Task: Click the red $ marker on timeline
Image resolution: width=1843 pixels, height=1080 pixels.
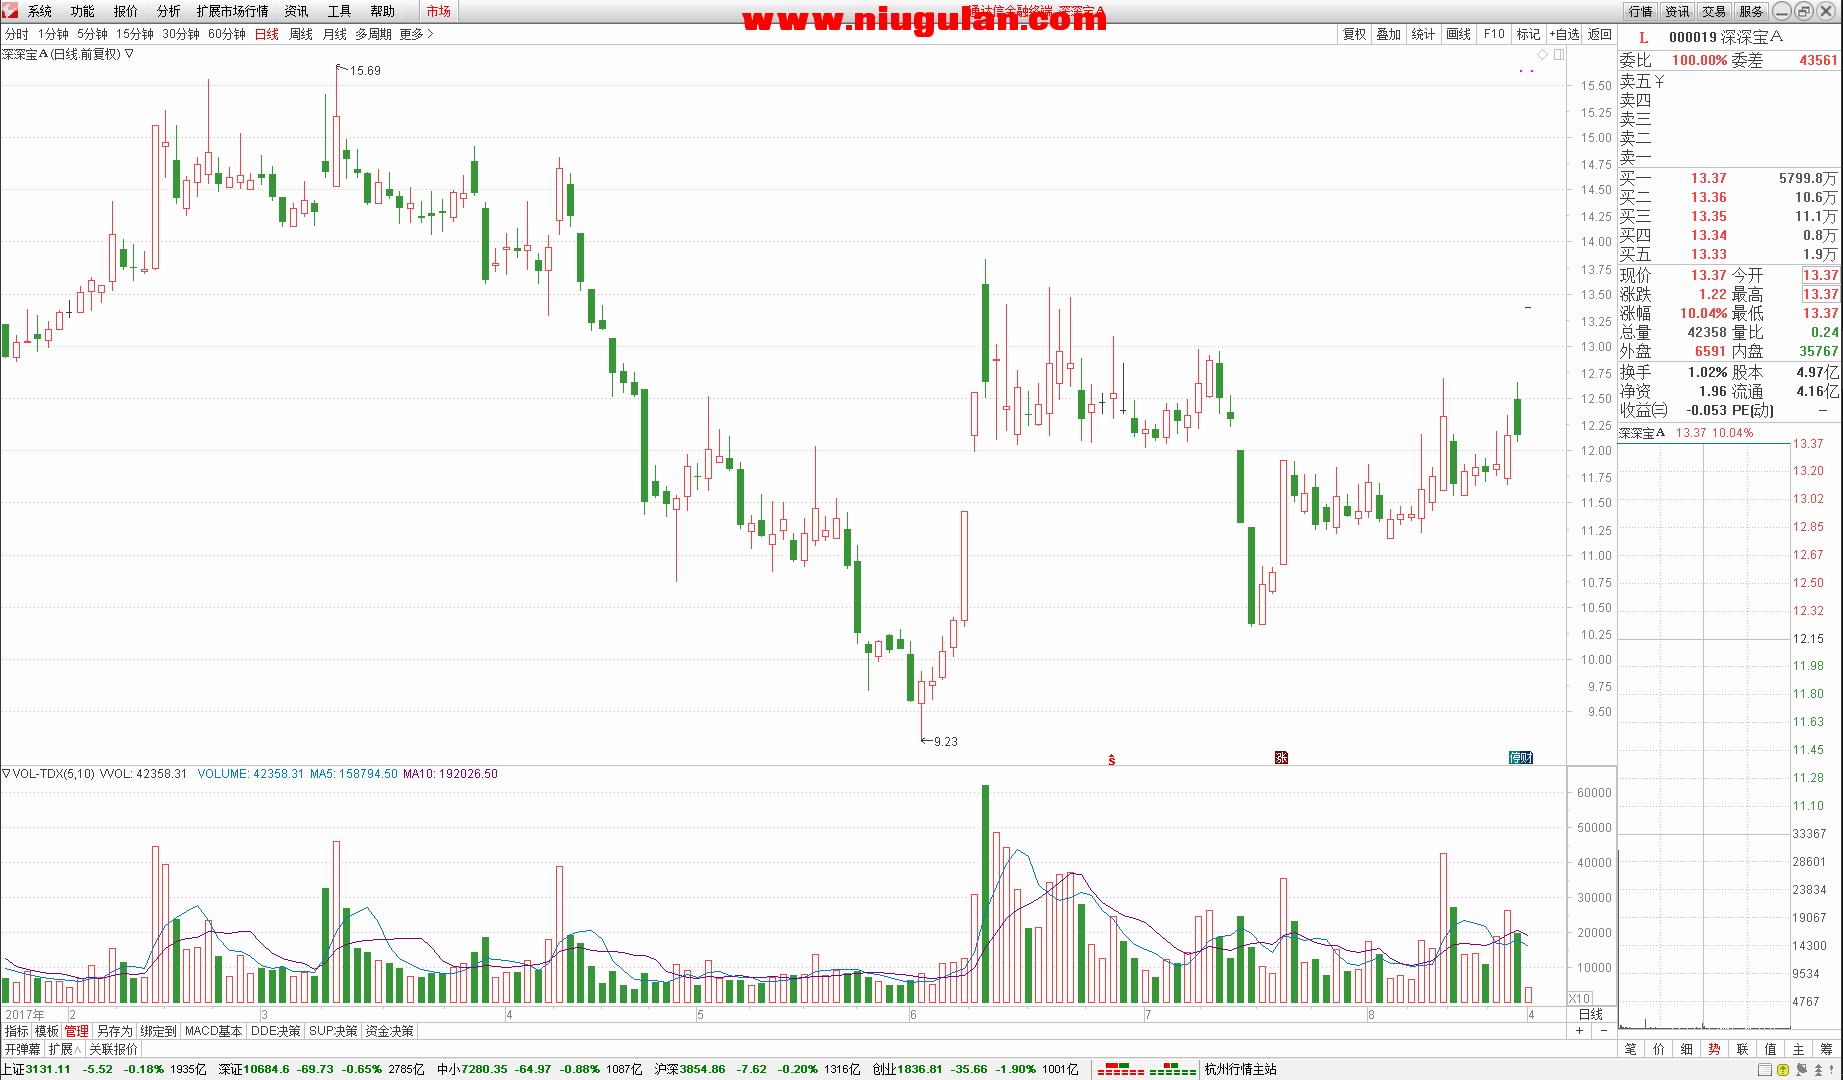Action: 1111,760
